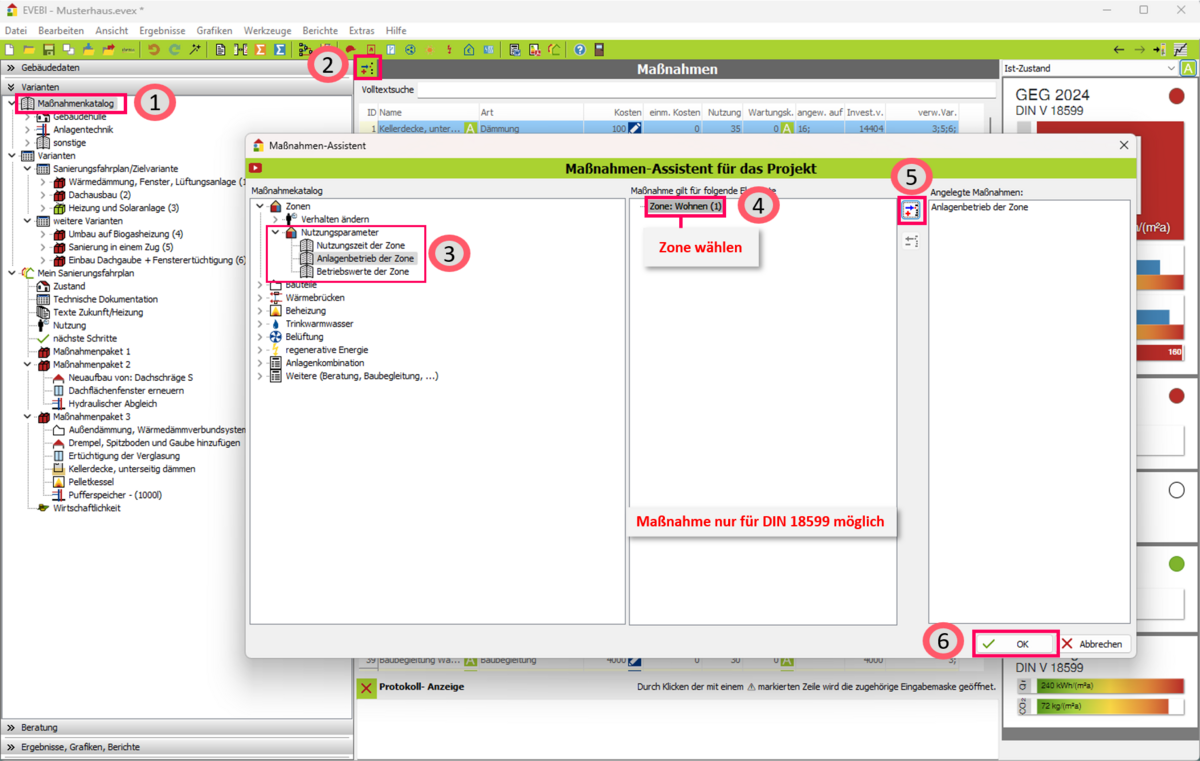Click the back arrow navigation icon
This screenshot has height=761, width=1200.
(x=1119, y=49)
